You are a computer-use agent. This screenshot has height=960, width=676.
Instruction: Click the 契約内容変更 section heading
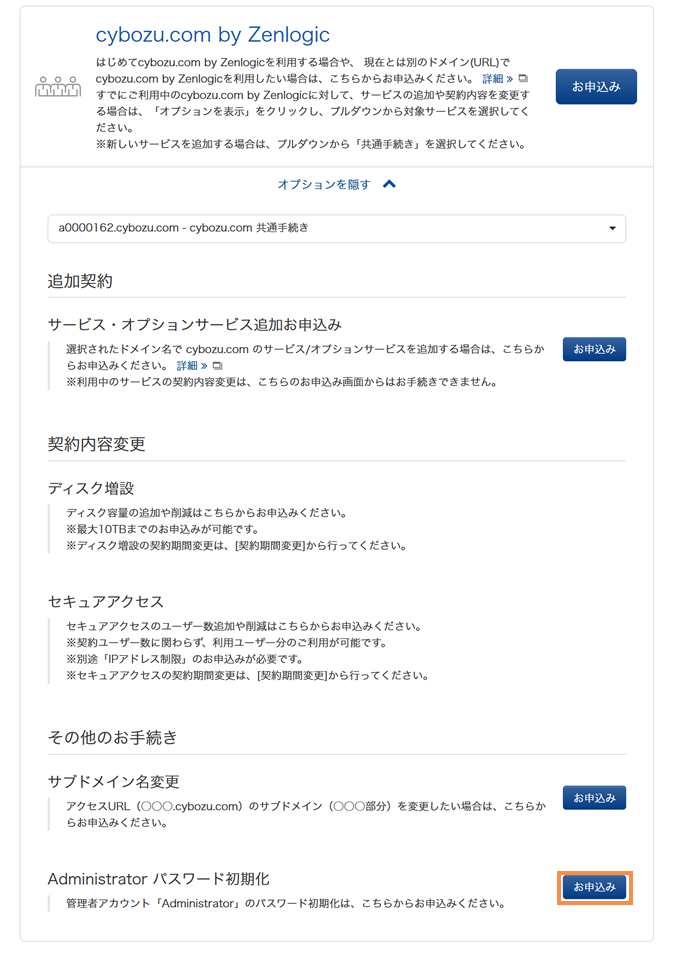(x=97, y=444)
